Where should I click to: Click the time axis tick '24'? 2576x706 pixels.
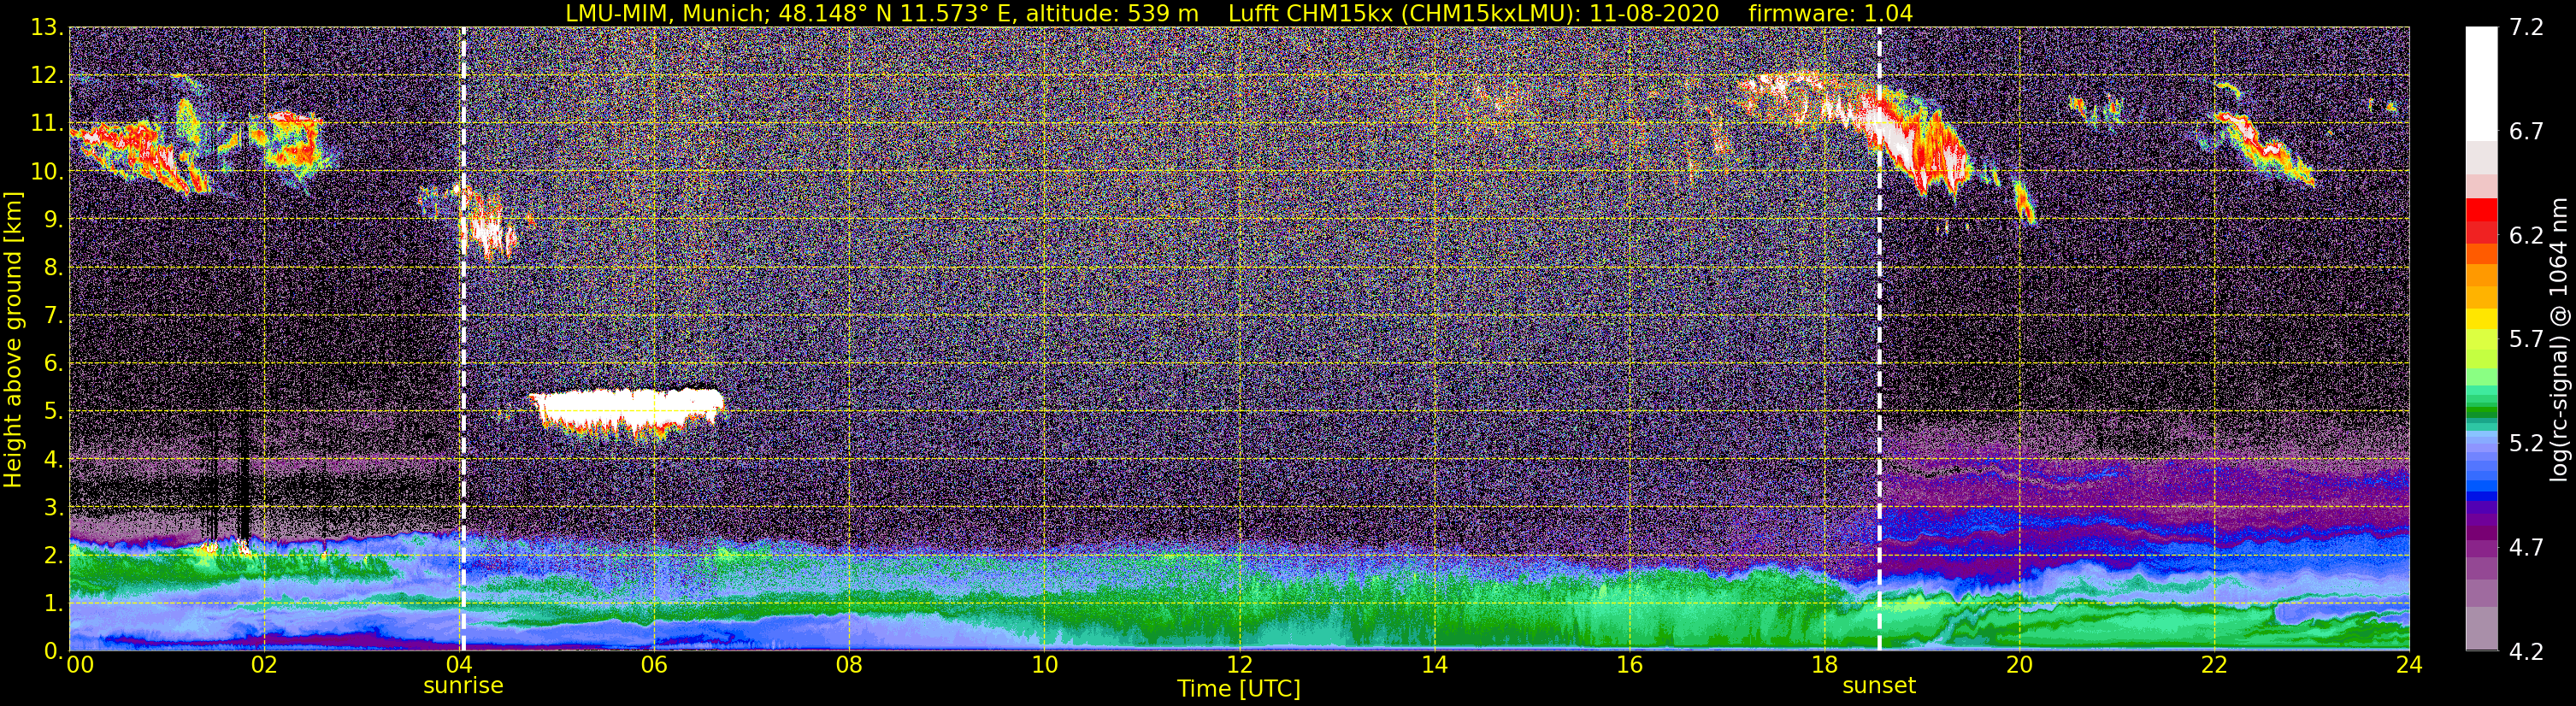[x=2409, y=665]
